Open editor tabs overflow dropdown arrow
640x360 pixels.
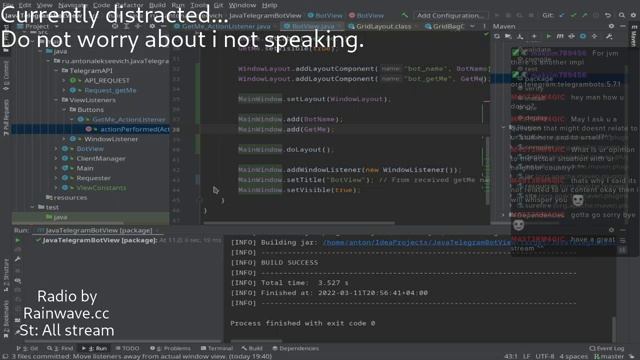[x=472, y=26]
